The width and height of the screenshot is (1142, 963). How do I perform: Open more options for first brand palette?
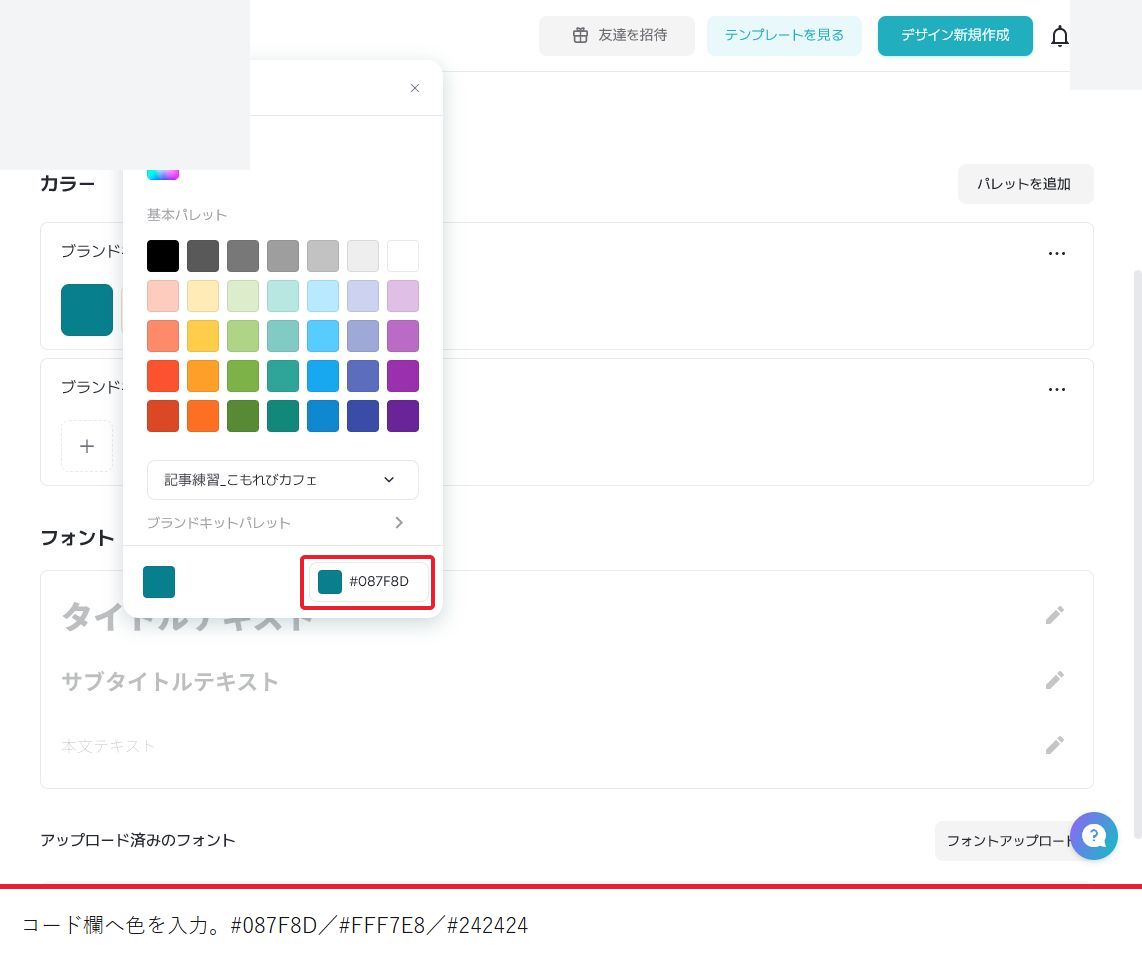(x=1057, y=253)
